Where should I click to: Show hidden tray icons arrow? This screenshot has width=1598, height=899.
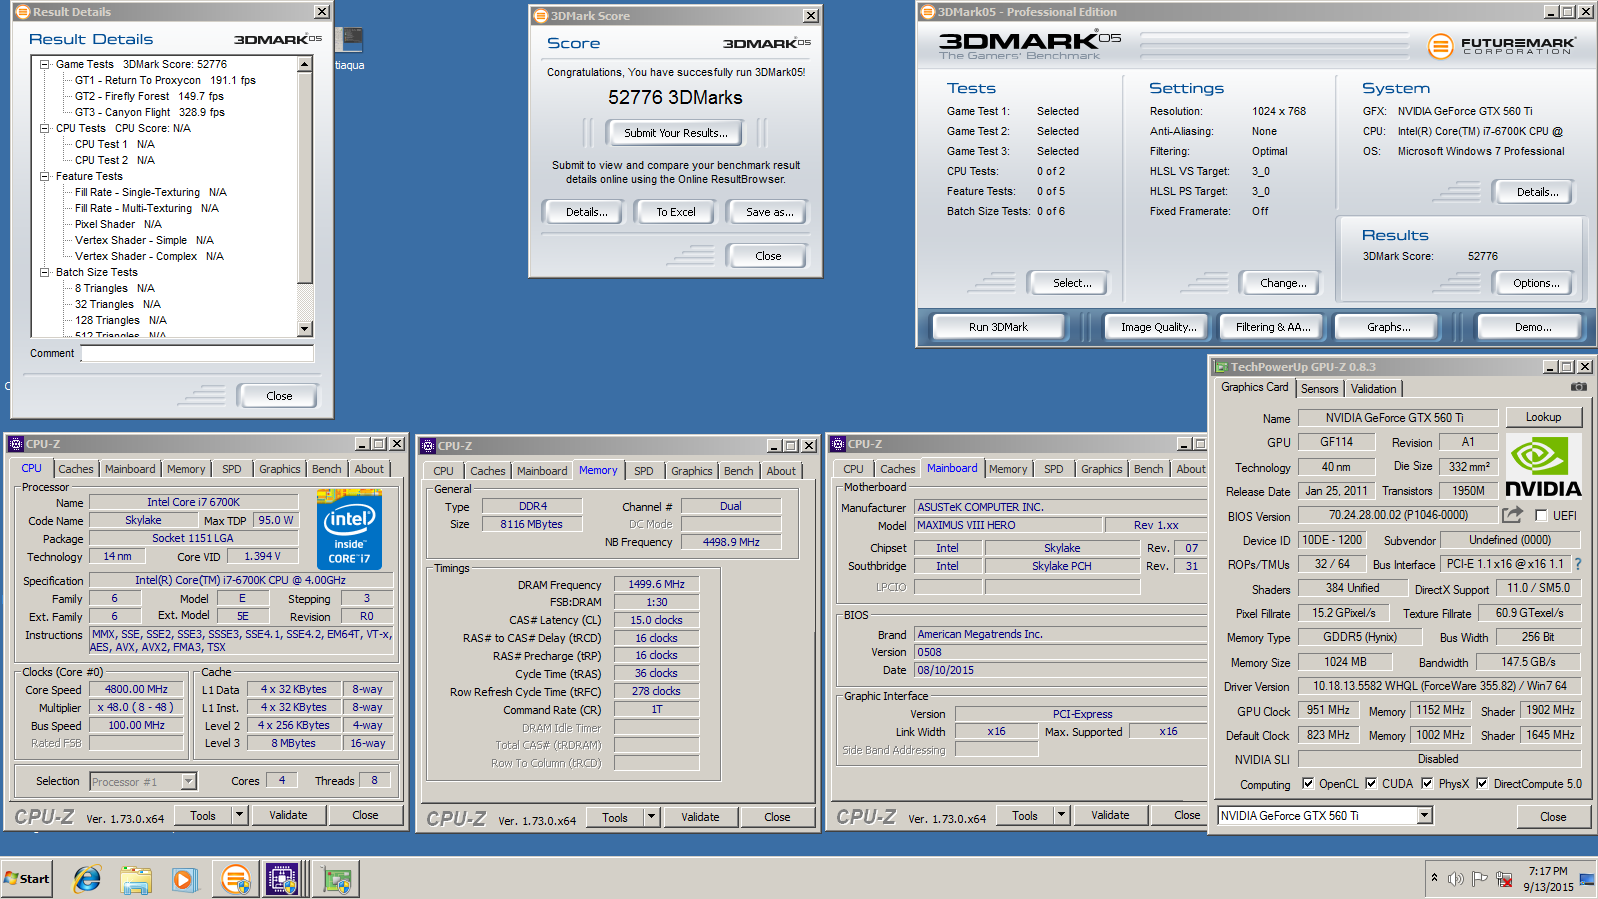tap(1434, 878)
